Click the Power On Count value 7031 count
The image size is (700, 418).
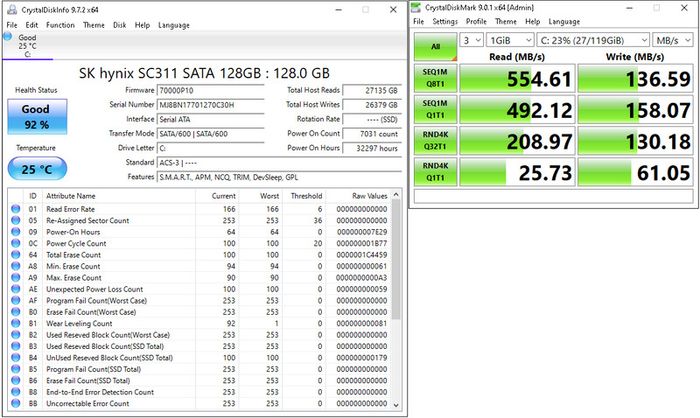(x=372, y=134)
